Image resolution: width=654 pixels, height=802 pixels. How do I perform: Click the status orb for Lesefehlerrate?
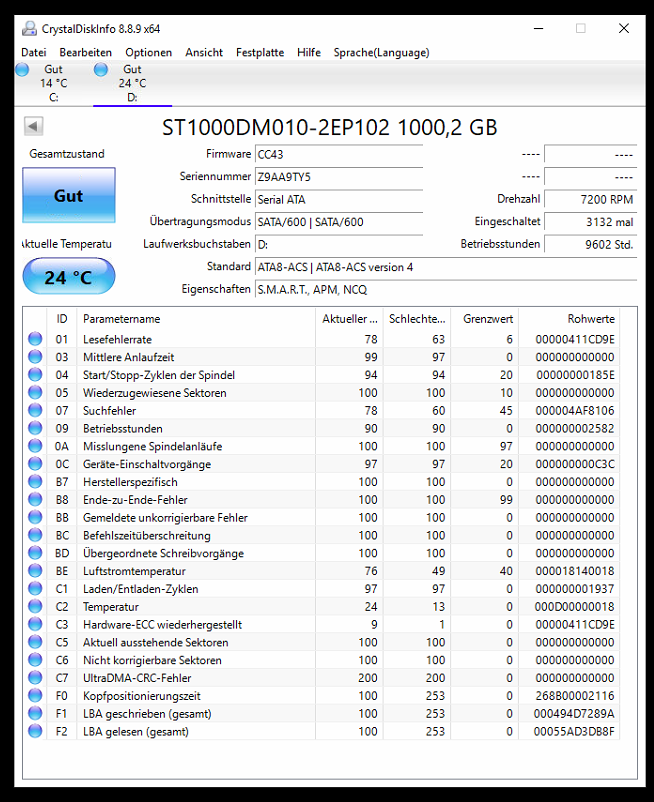pos(35,339)
